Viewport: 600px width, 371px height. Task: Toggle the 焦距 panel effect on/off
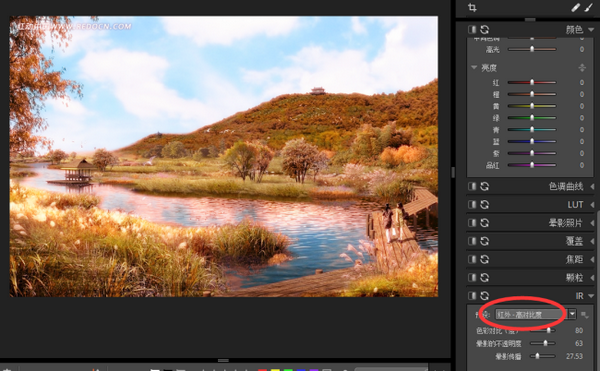472,259
